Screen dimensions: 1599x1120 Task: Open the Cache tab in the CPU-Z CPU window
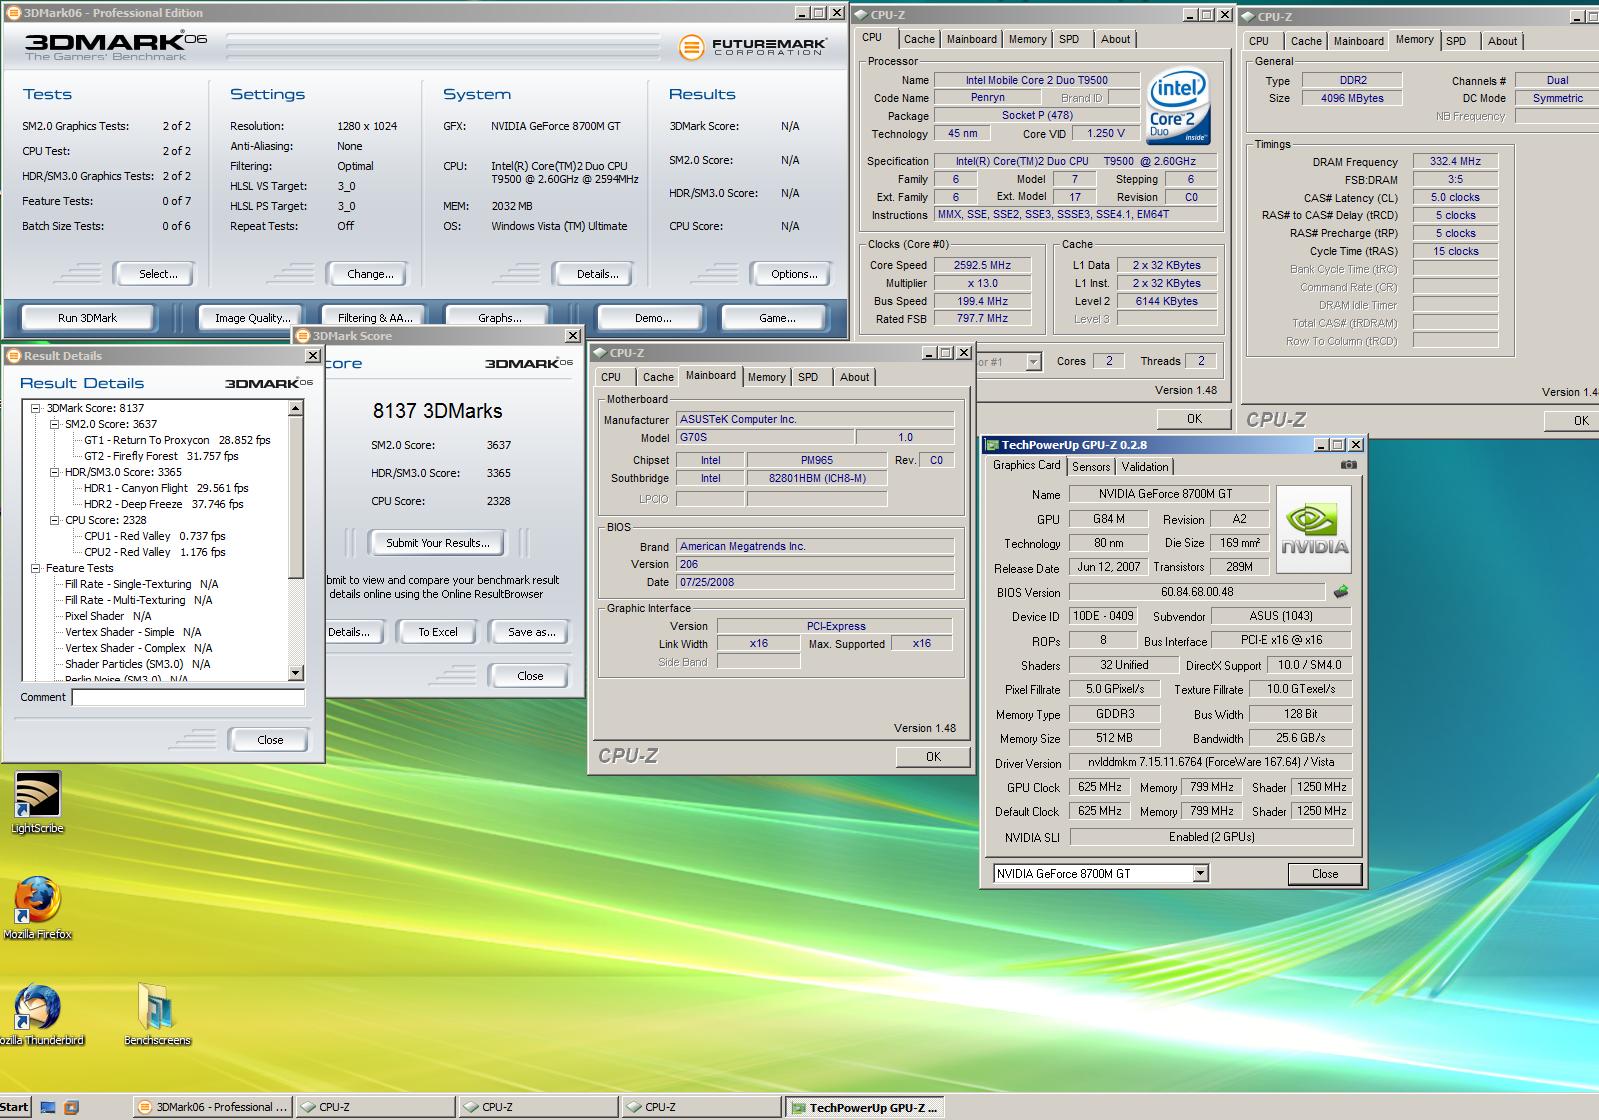[x=919, y=39]
